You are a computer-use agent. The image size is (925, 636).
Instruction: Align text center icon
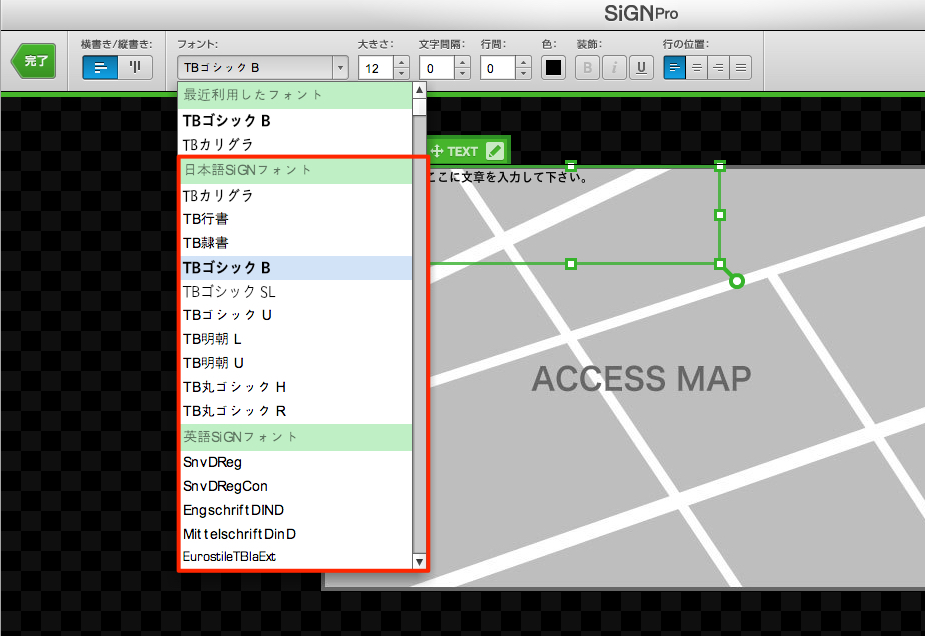coord(697,68)
